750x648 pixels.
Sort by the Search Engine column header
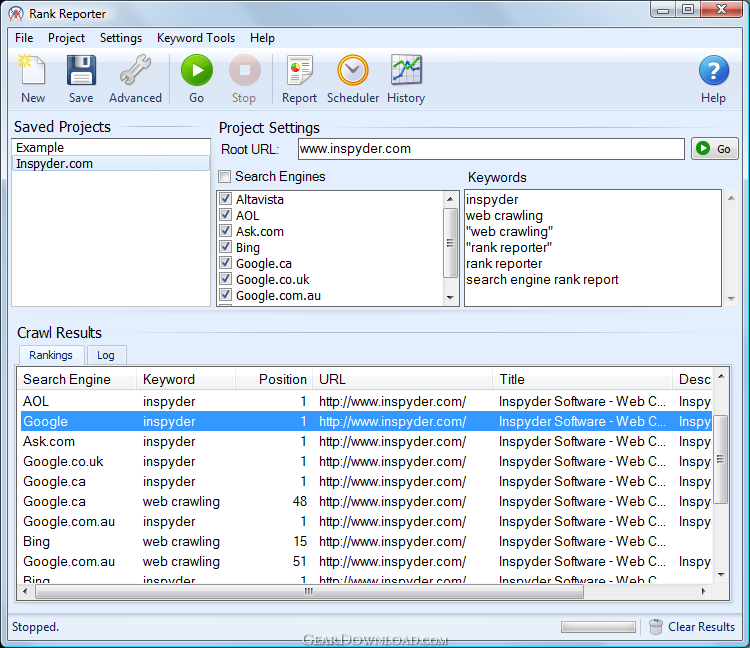(77, 379)
